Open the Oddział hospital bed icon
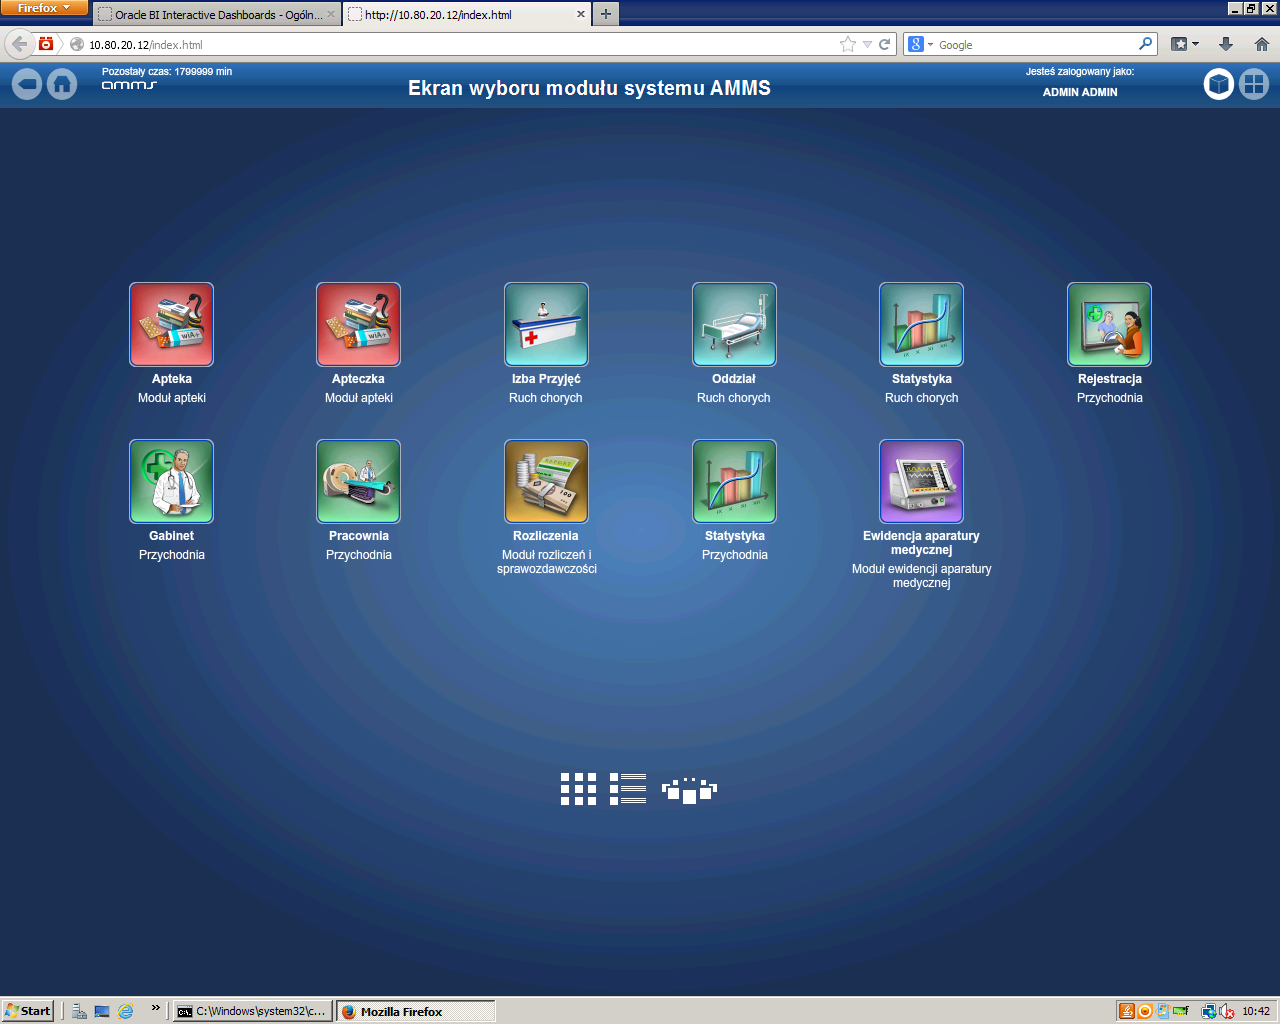1280x1024 pixels. coord(734,324)
